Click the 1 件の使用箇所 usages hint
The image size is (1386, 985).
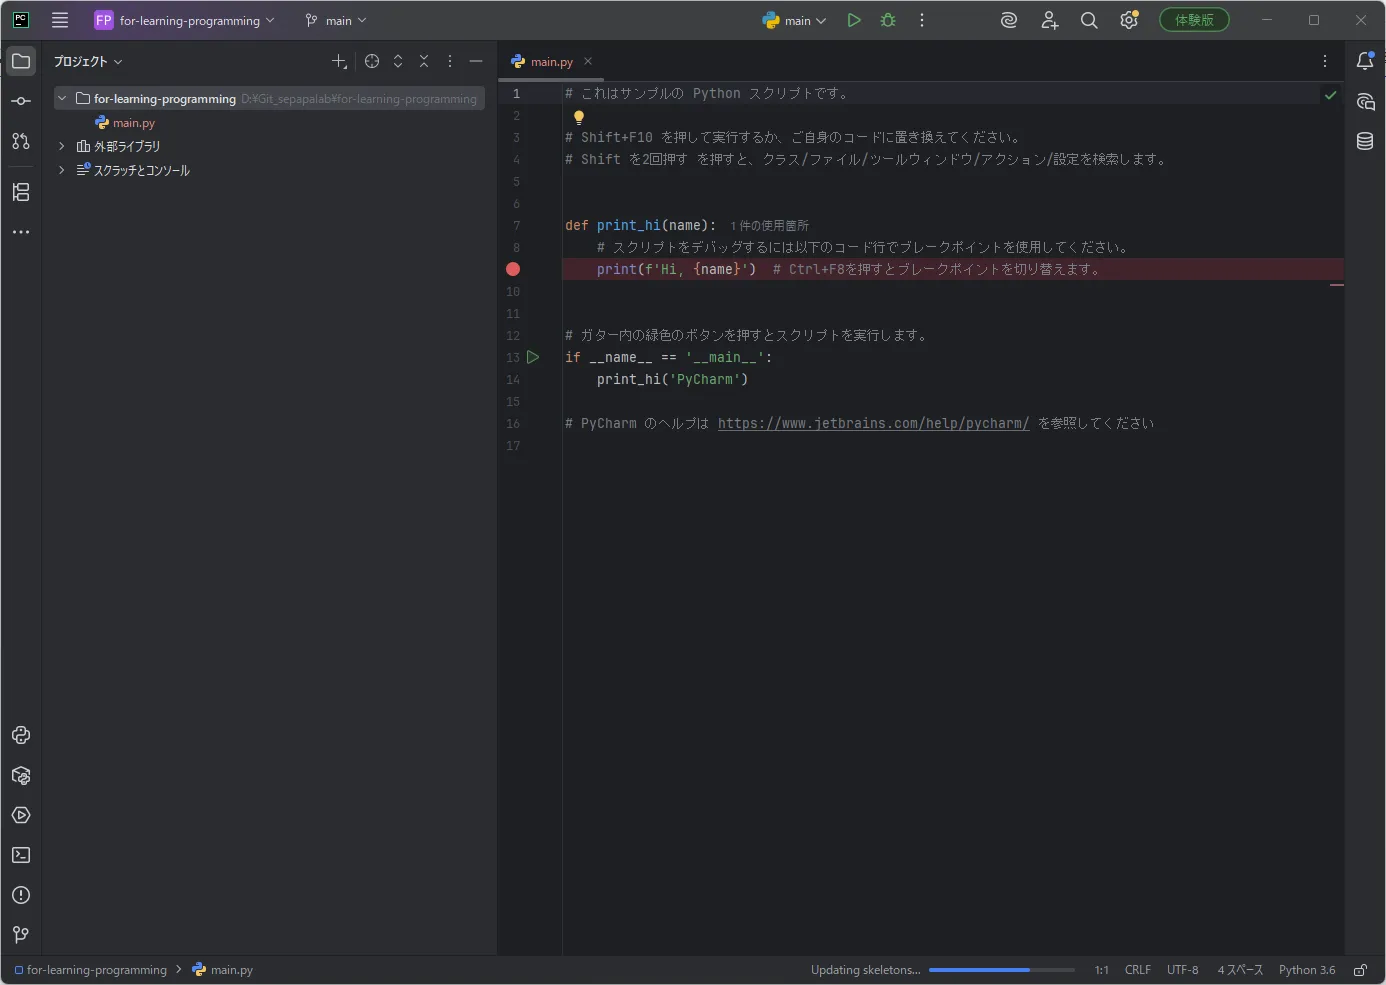click(x=769, y=226)
